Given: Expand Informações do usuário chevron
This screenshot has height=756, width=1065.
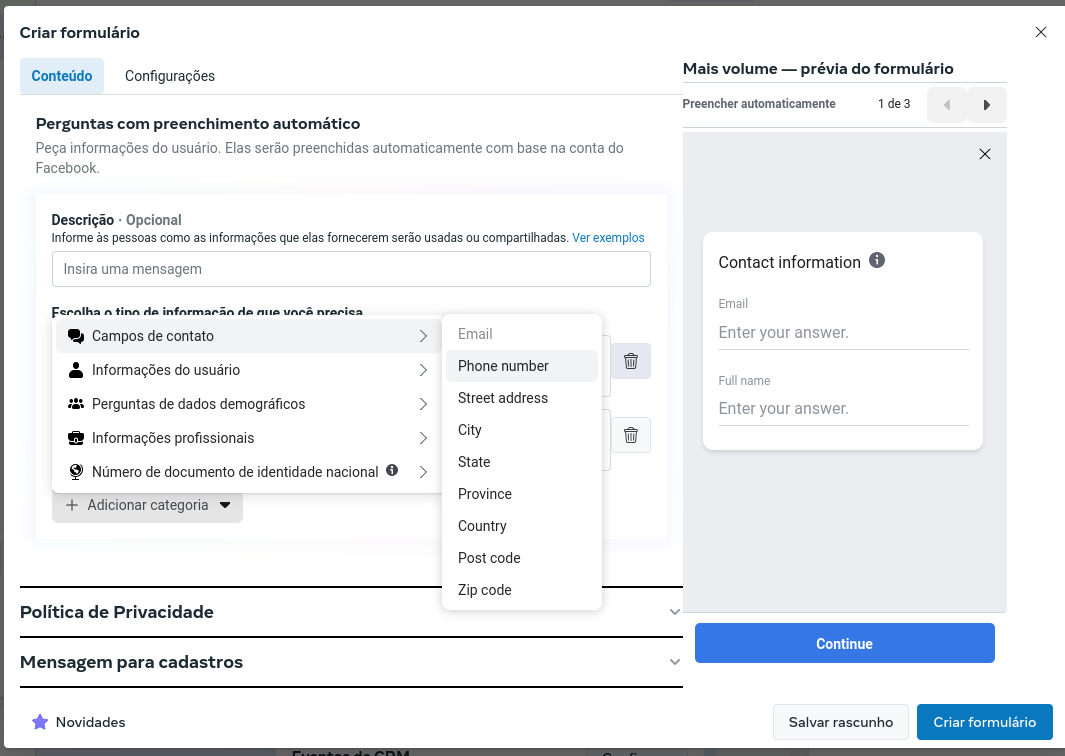Looking at the screenshot, I should pos(423,370).
